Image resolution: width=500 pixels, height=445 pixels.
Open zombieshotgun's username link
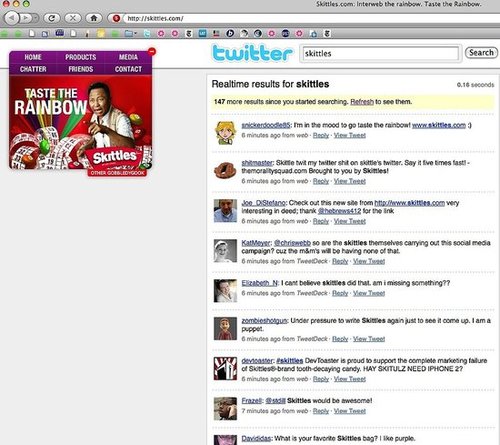point(264,321)
